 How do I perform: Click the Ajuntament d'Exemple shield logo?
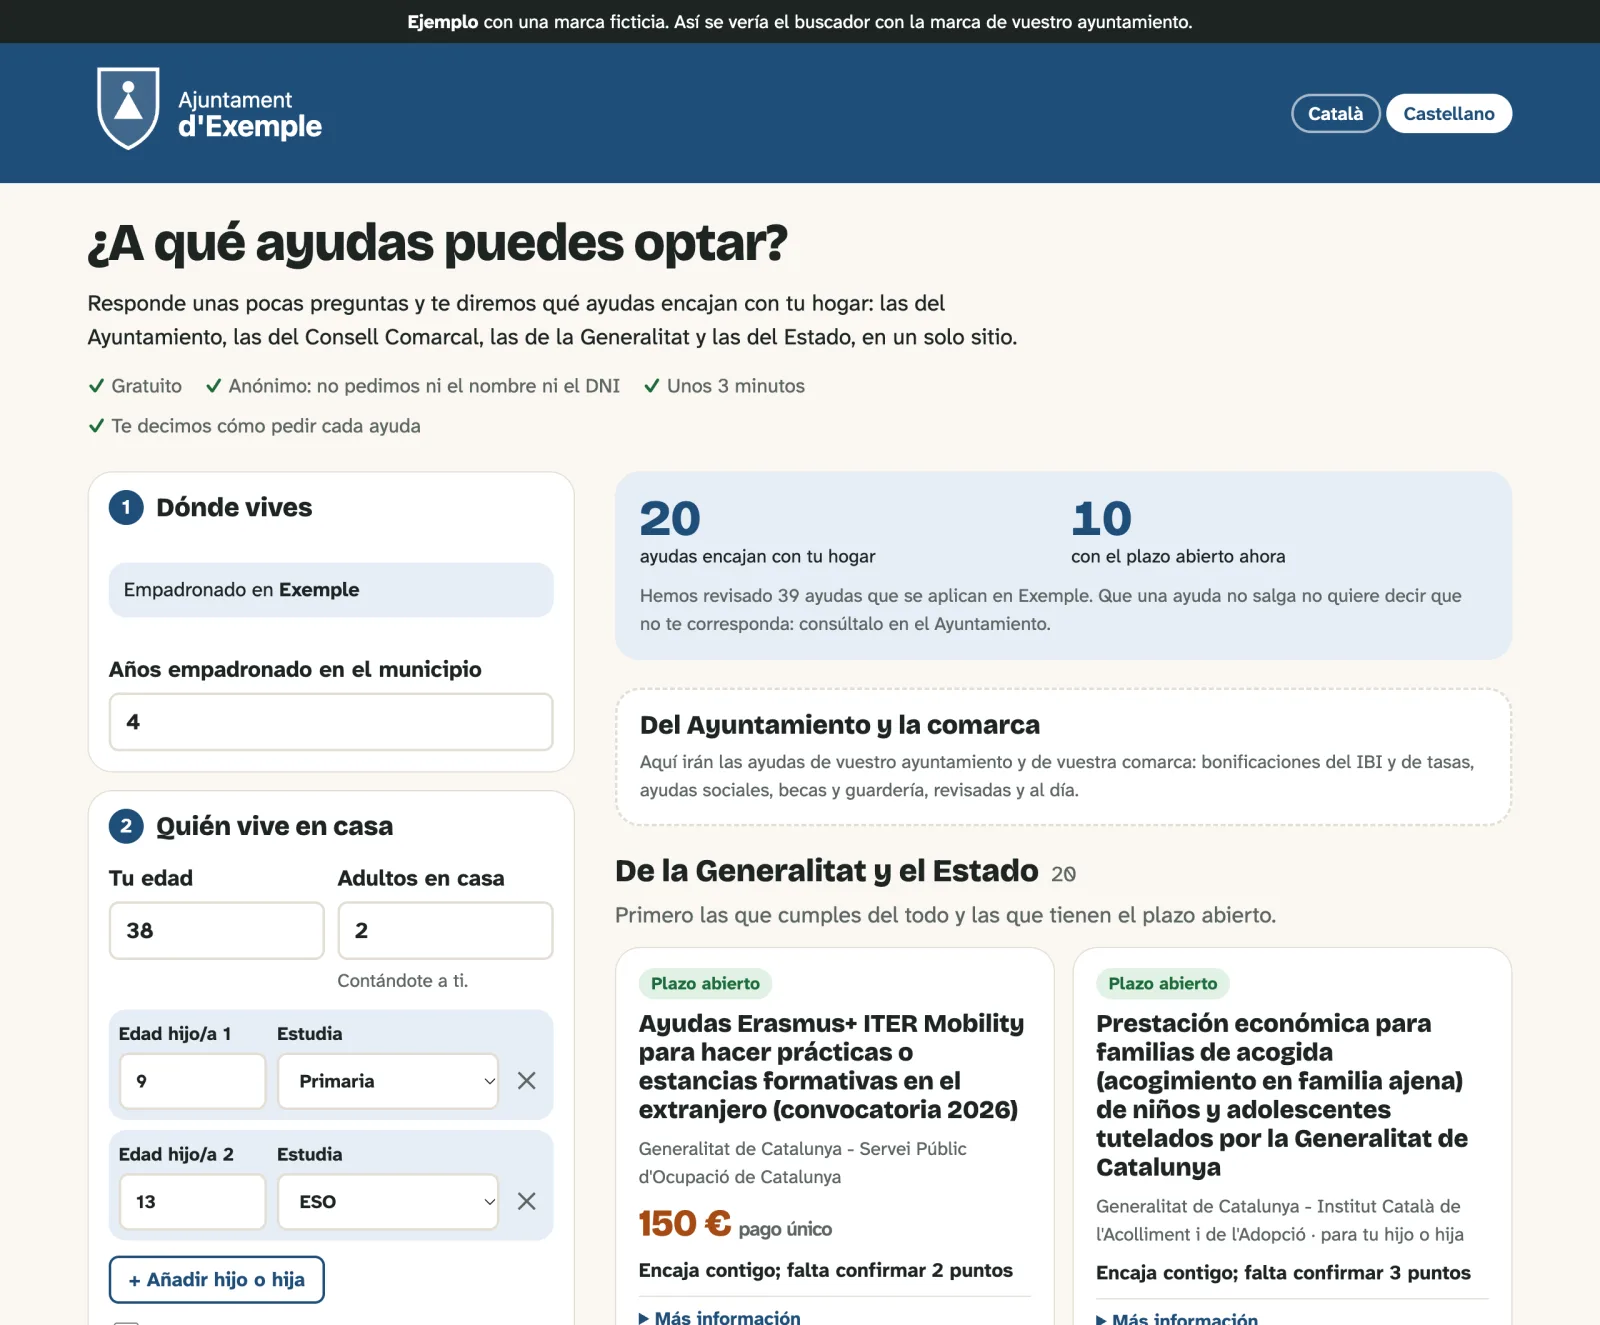pos(128,108)
